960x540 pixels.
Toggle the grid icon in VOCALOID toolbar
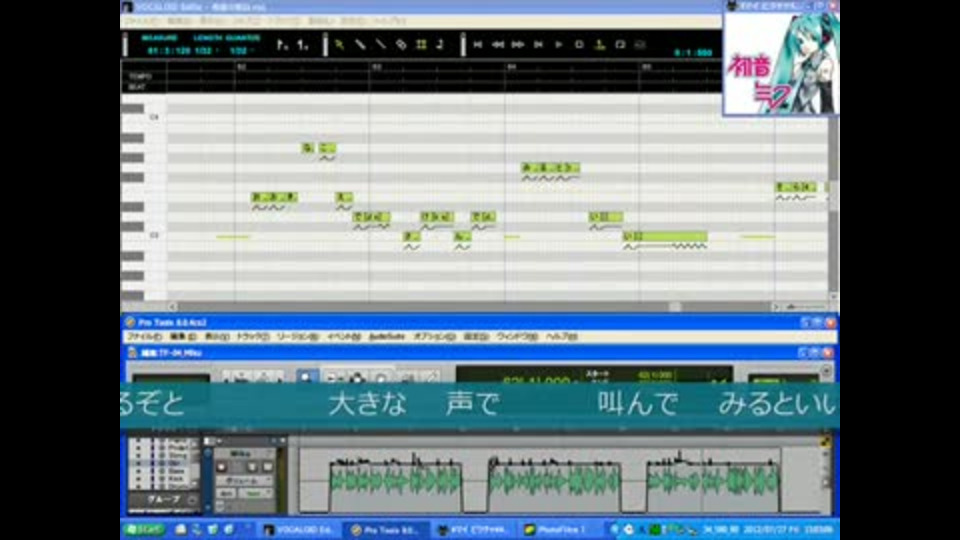click(x=421, y=45)
